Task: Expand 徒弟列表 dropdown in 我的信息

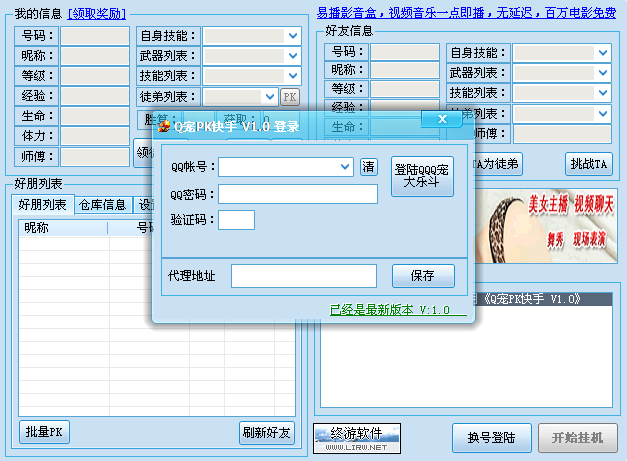Action: pyautogui.click(x=270, y=97)
